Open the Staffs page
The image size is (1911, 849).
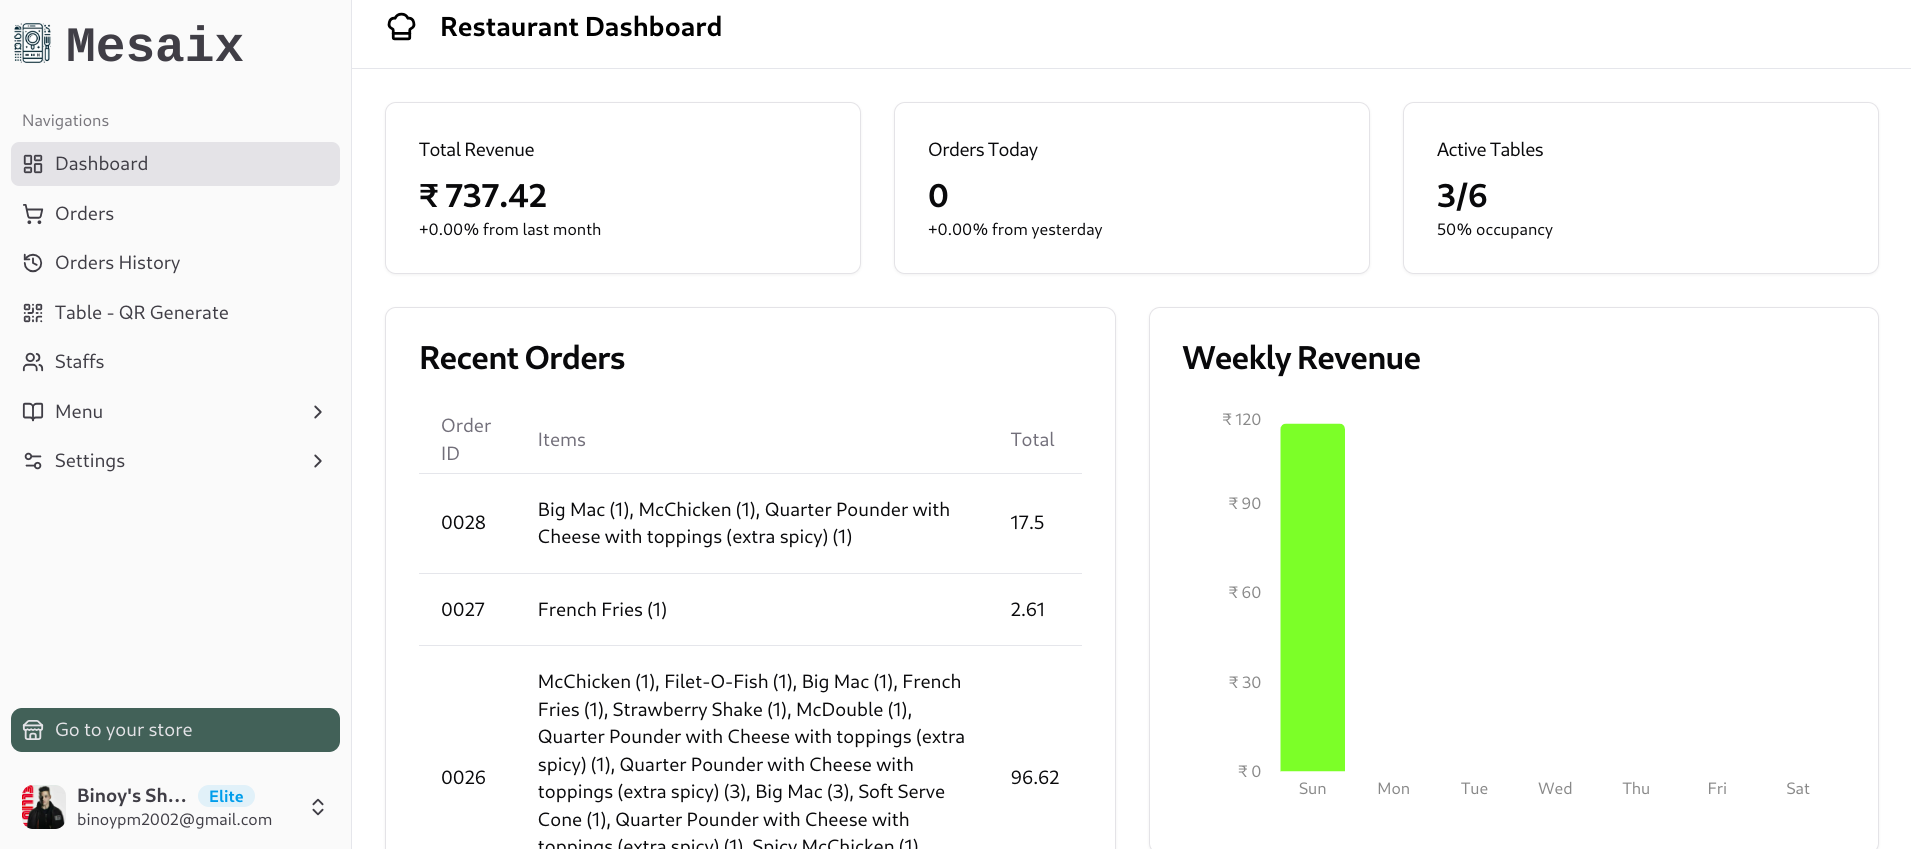175,362
